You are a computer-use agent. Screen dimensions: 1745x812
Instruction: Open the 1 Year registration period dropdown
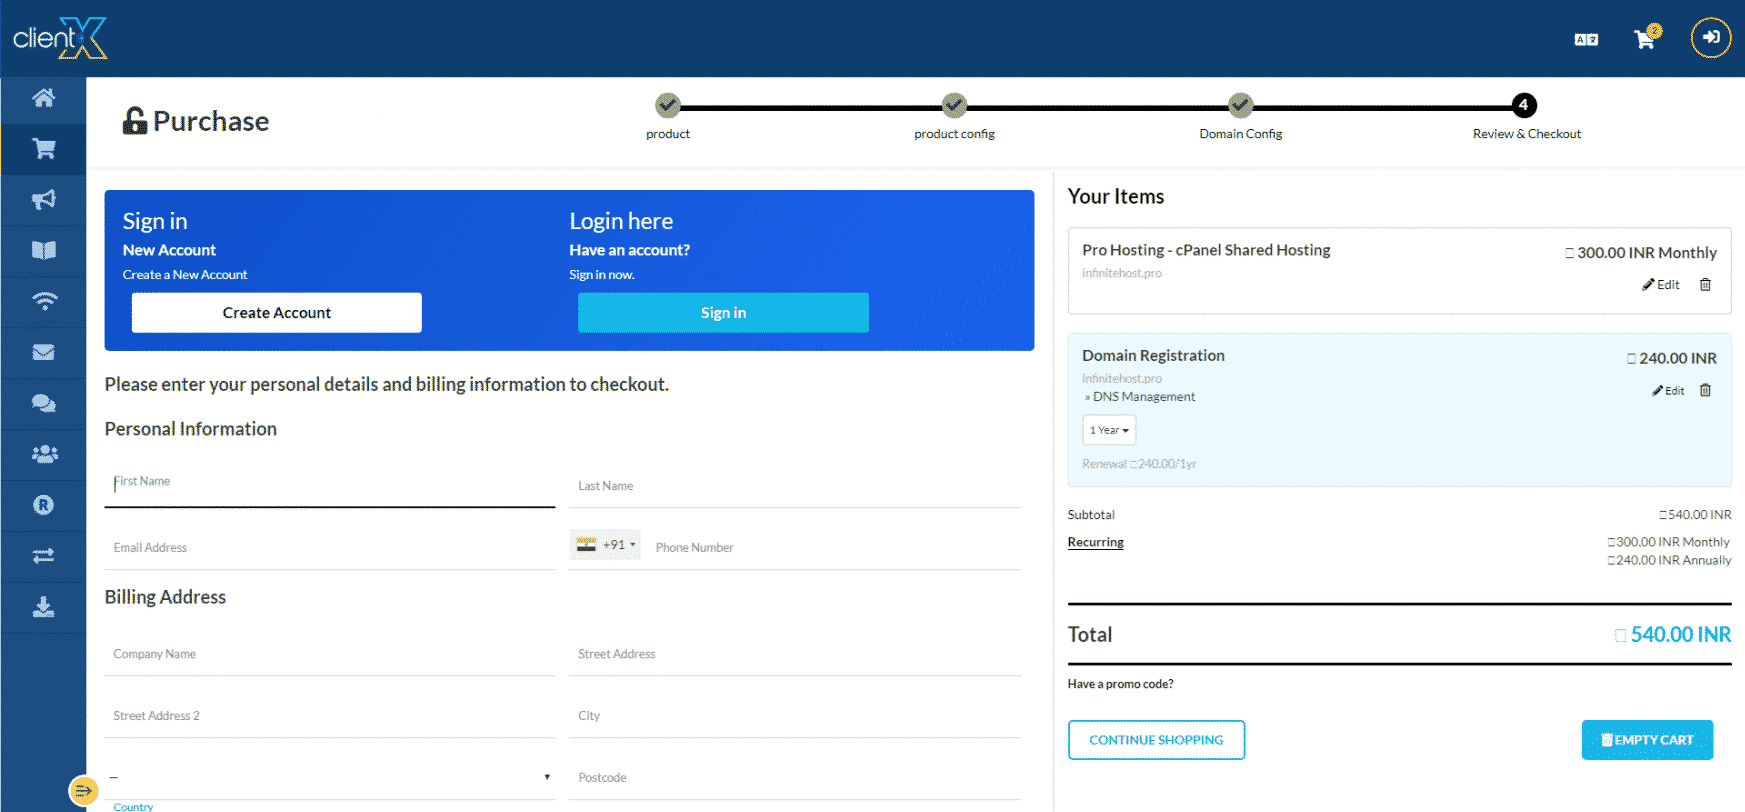pos(1109,430)
